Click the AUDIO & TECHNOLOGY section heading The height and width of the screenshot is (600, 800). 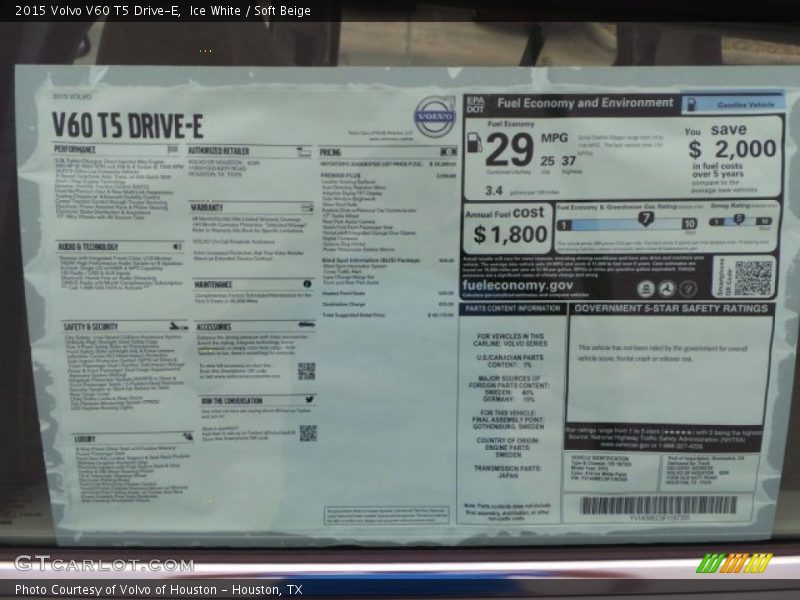[x=88, y=247]
